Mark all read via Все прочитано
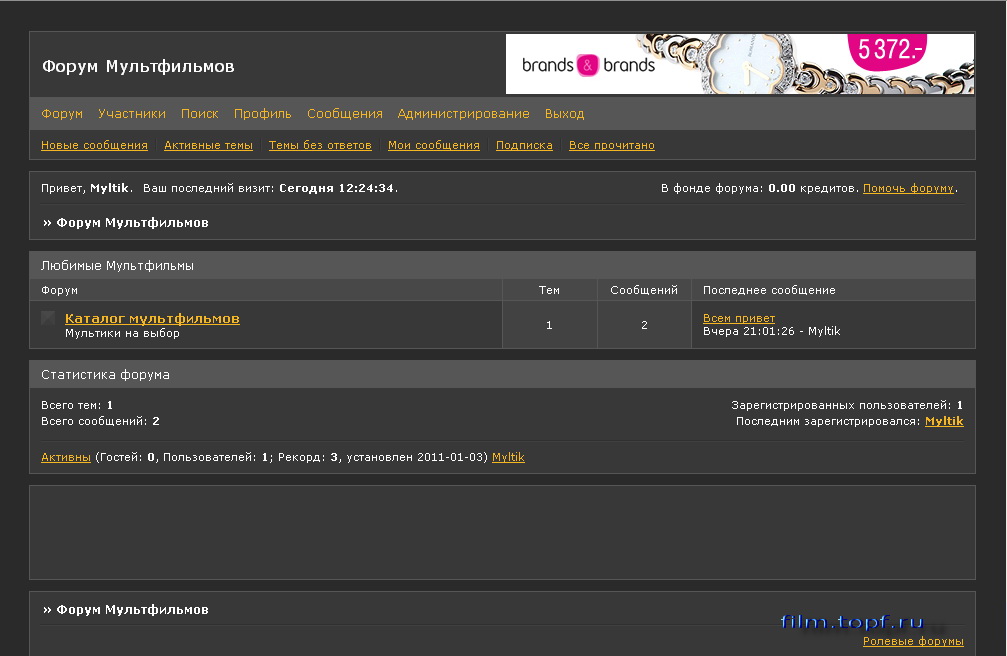This screenshot has width=1007, height=656. tap(612, 144)
